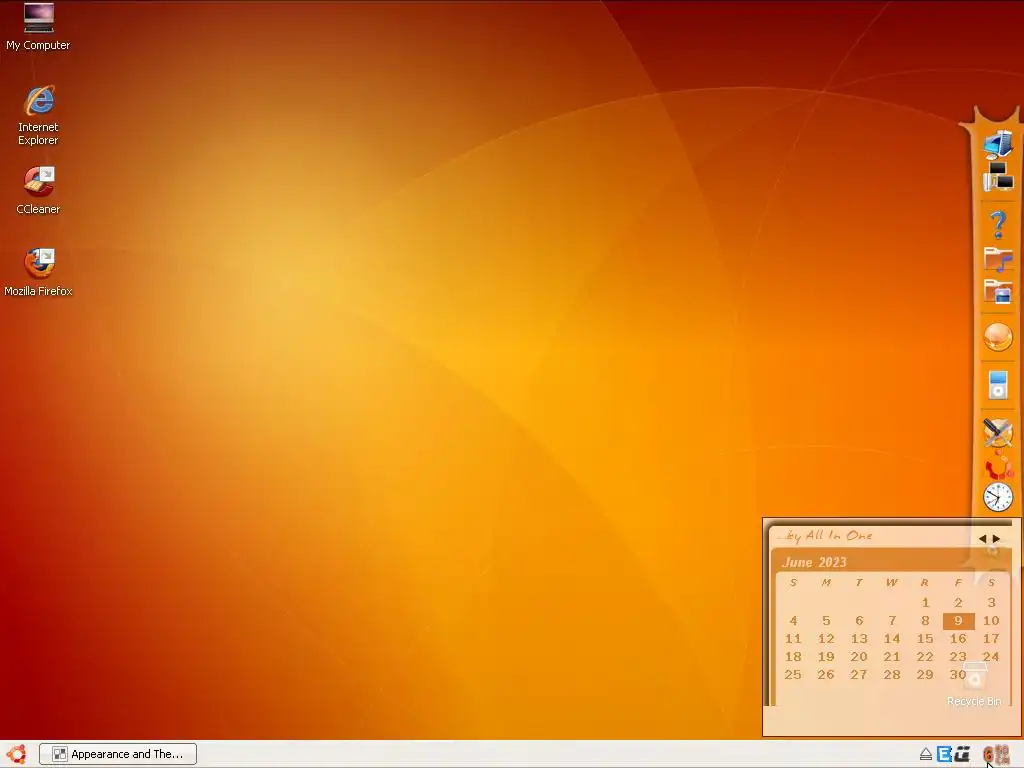This screenshot has width=1024, height=768.
Task: Select June 15 in the calendar
Action: (925, 639)
